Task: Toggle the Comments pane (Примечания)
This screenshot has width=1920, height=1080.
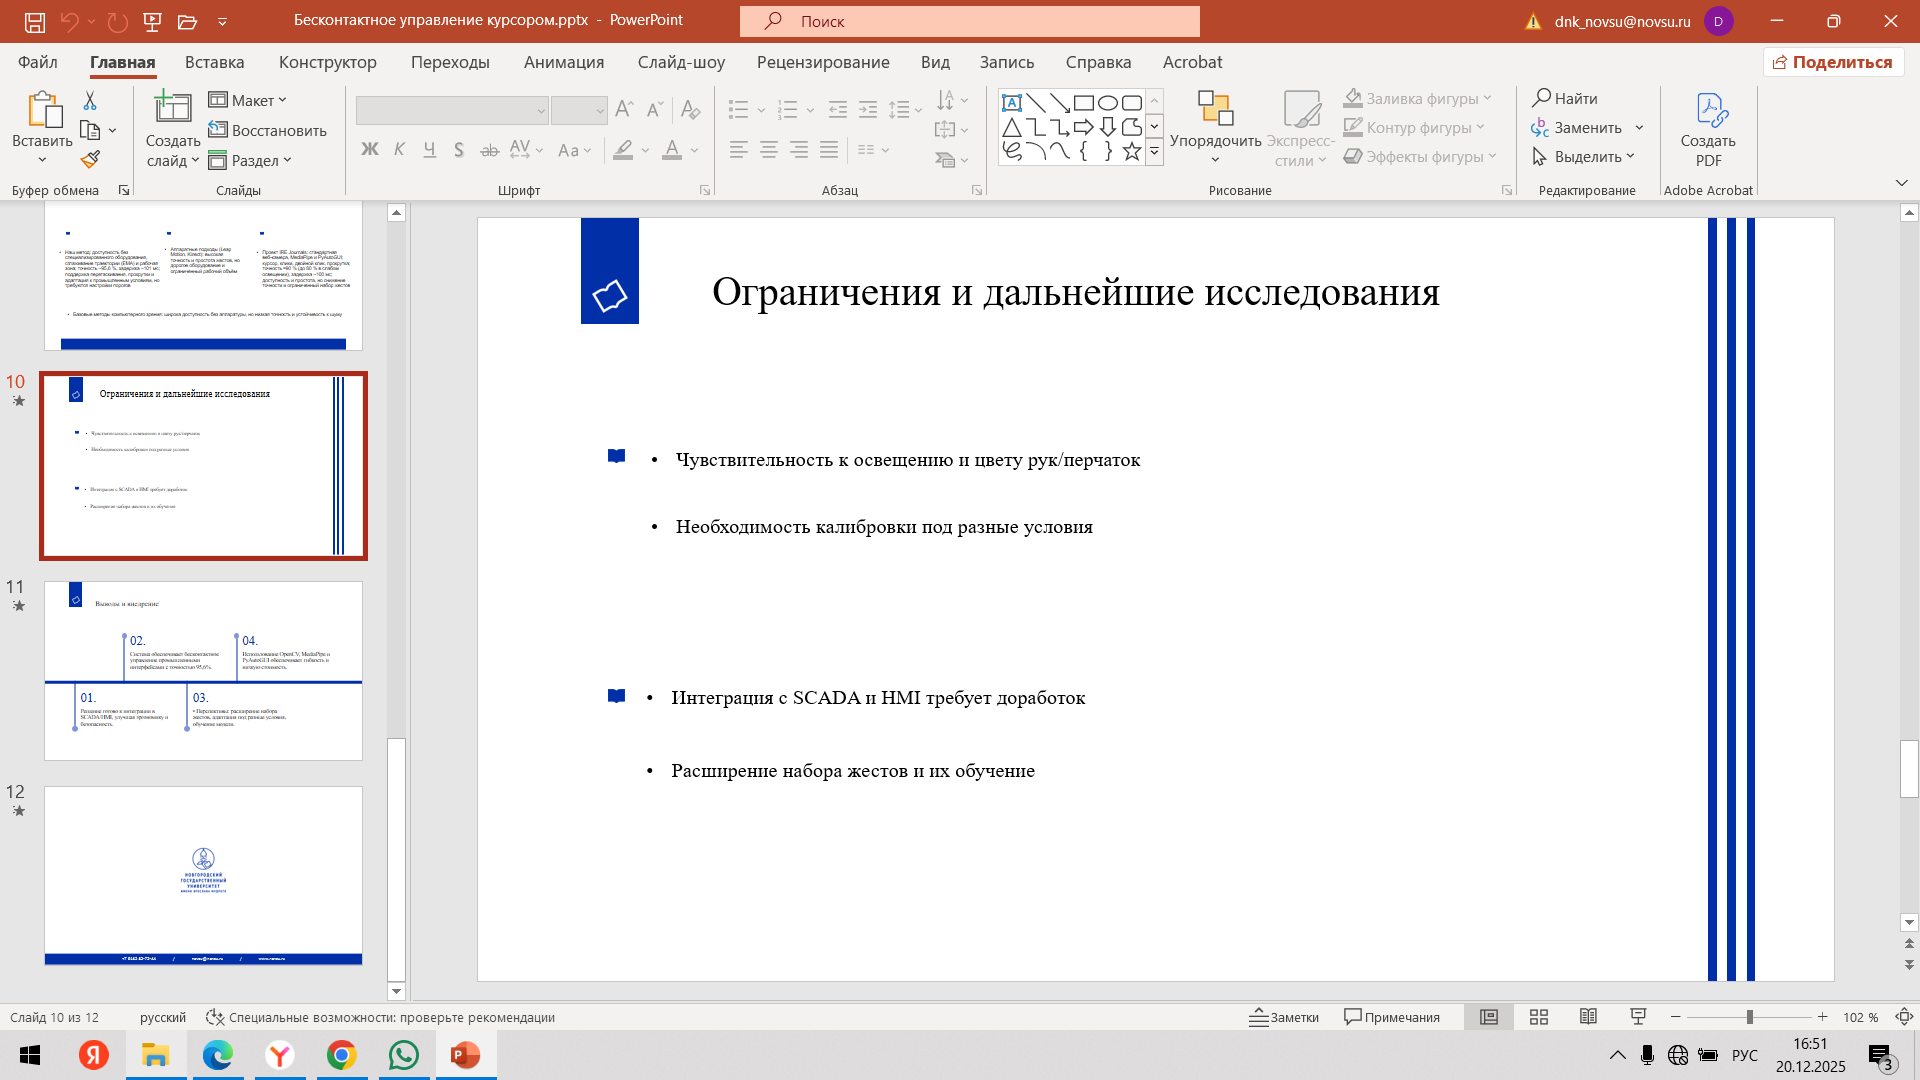Action: [1392, 1017]
